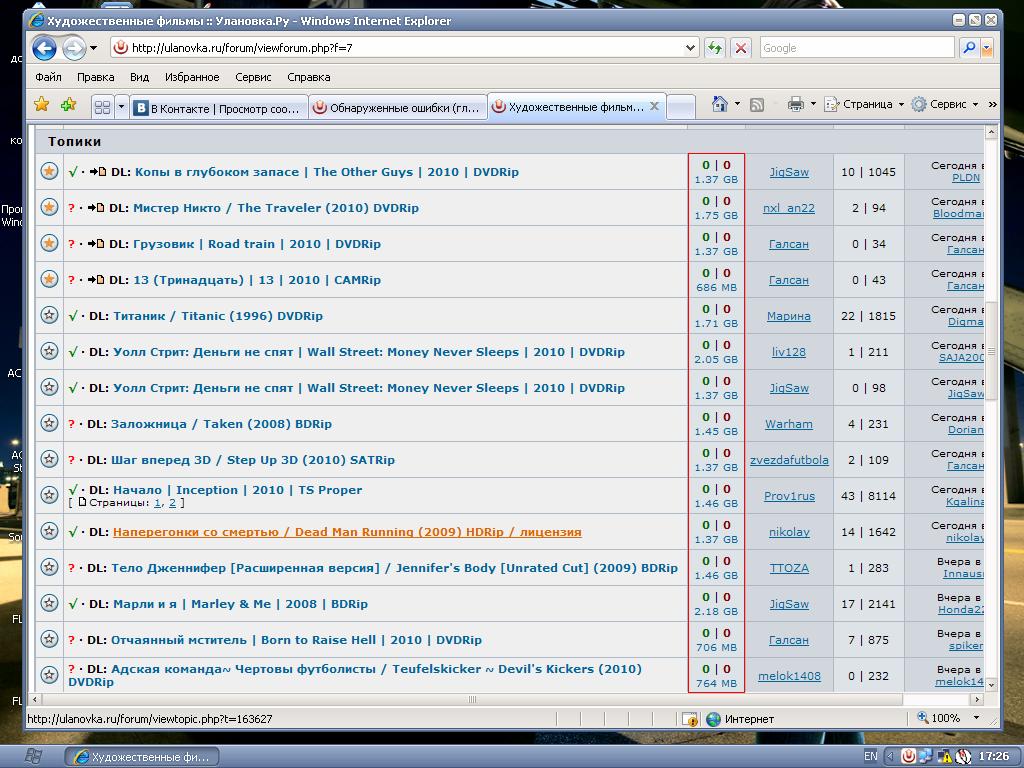
Task: Open zoom level 100% dropdown
Action: point(976,718)
